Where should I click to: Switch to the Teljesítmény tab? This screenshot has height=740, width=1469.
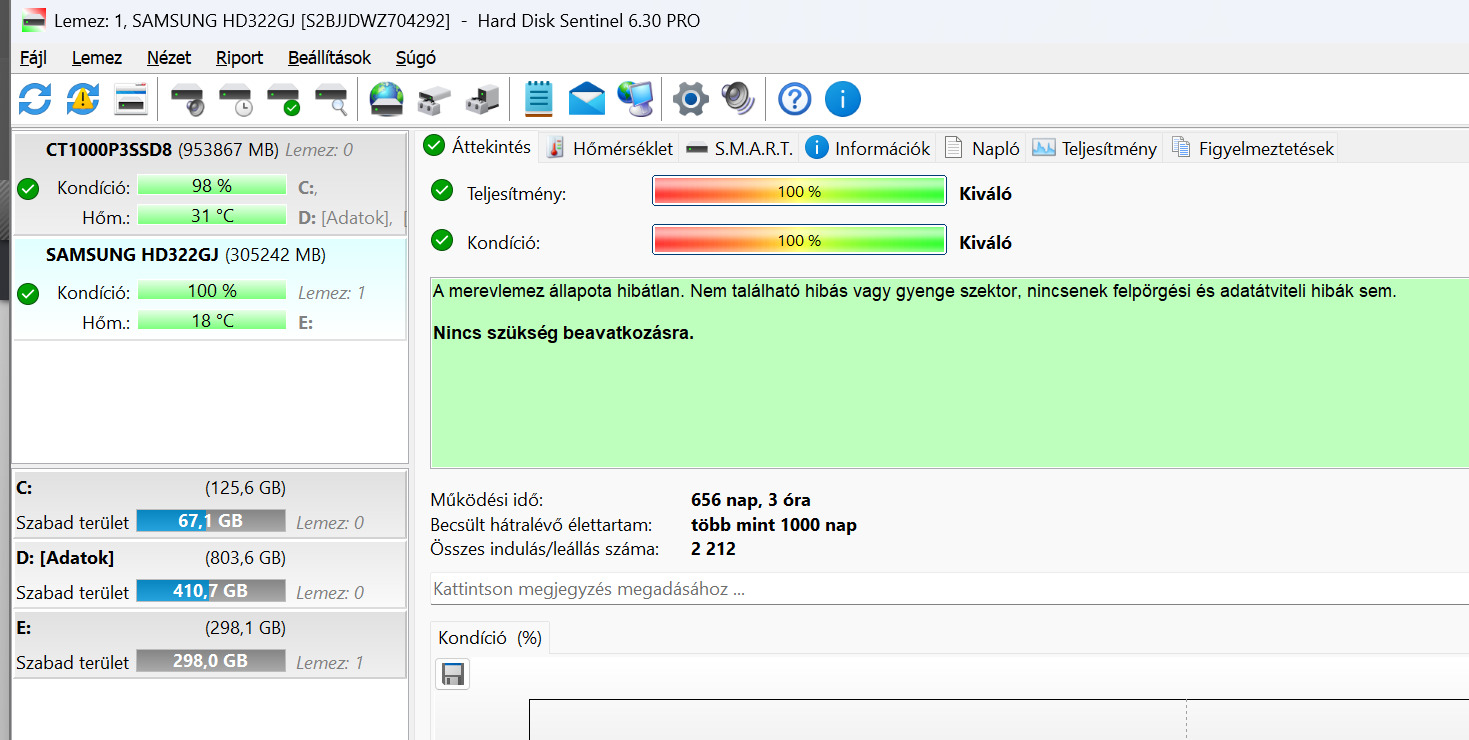[1095, 148]
